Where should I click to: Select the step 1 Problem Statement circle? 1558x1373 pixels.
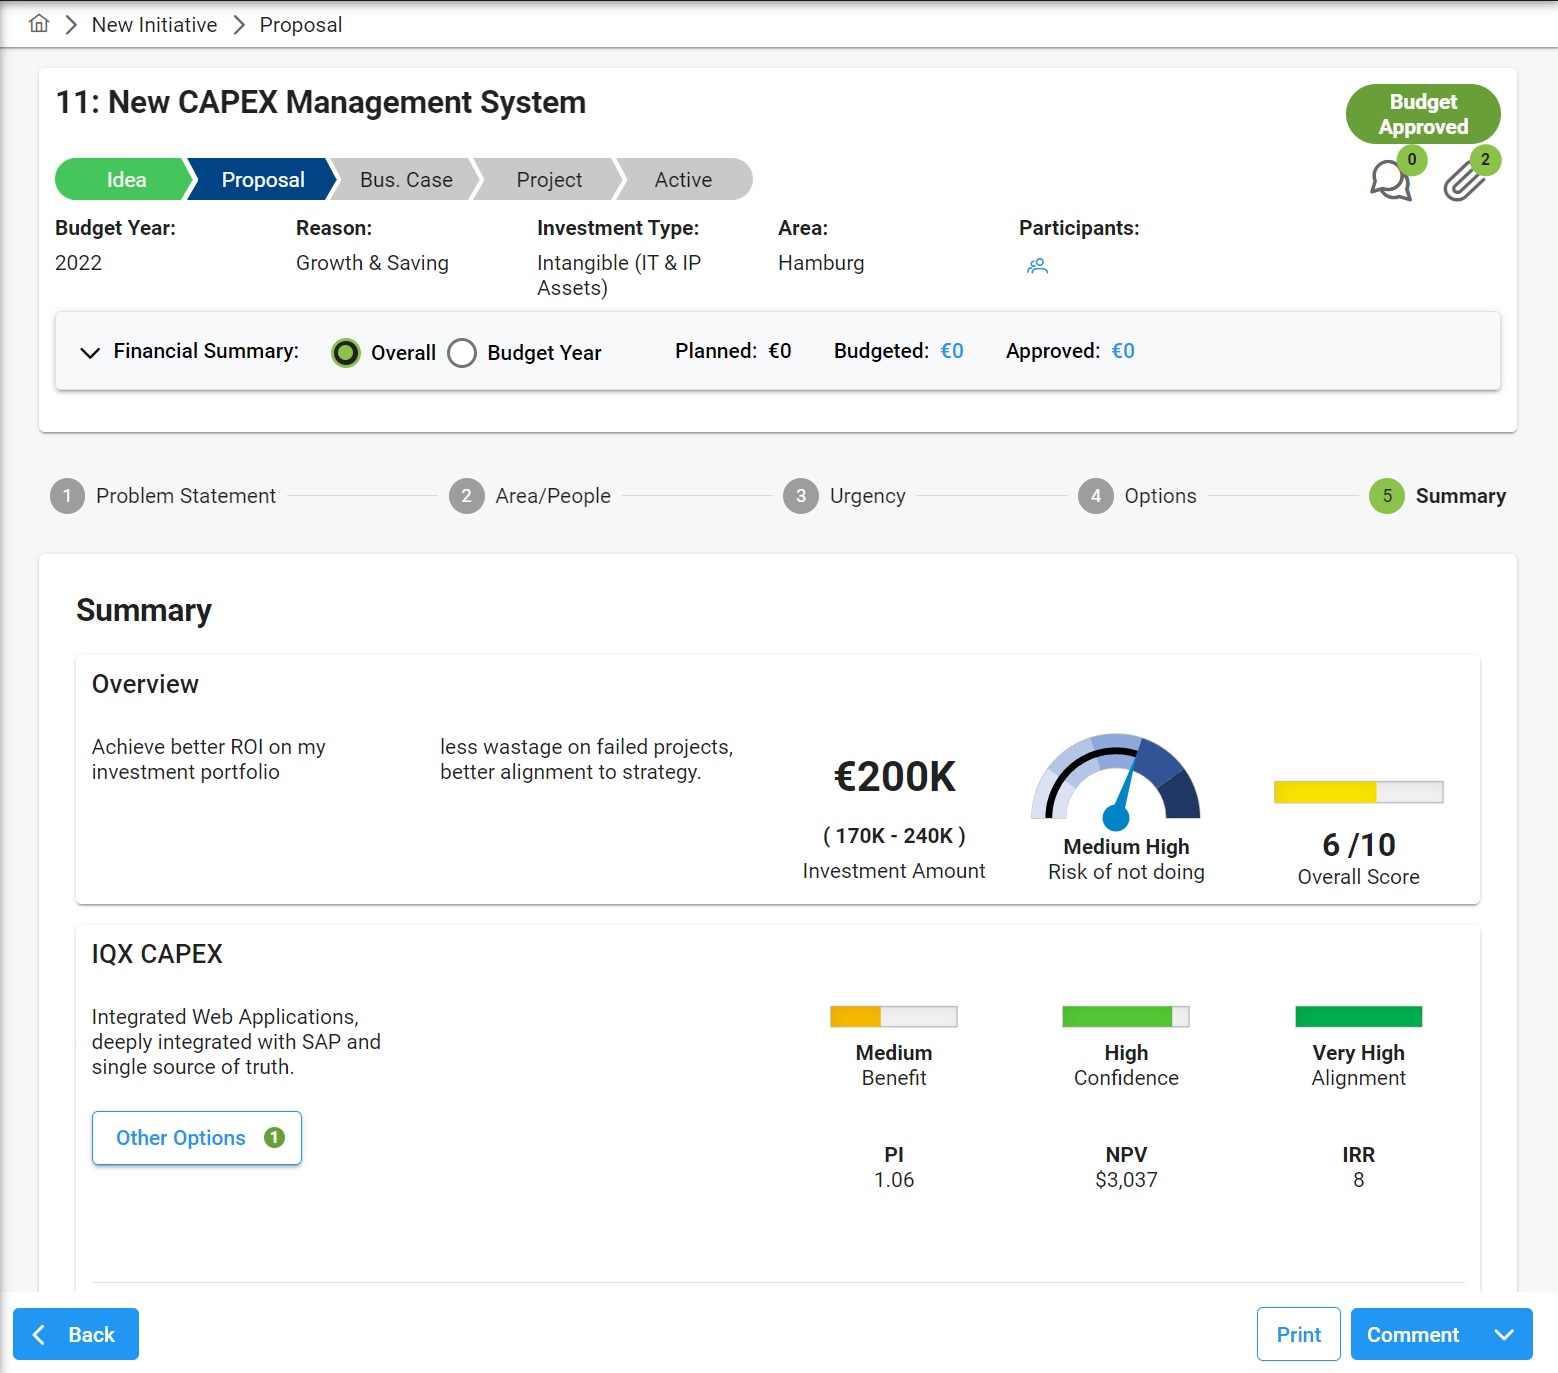click(x=67, y=495)
